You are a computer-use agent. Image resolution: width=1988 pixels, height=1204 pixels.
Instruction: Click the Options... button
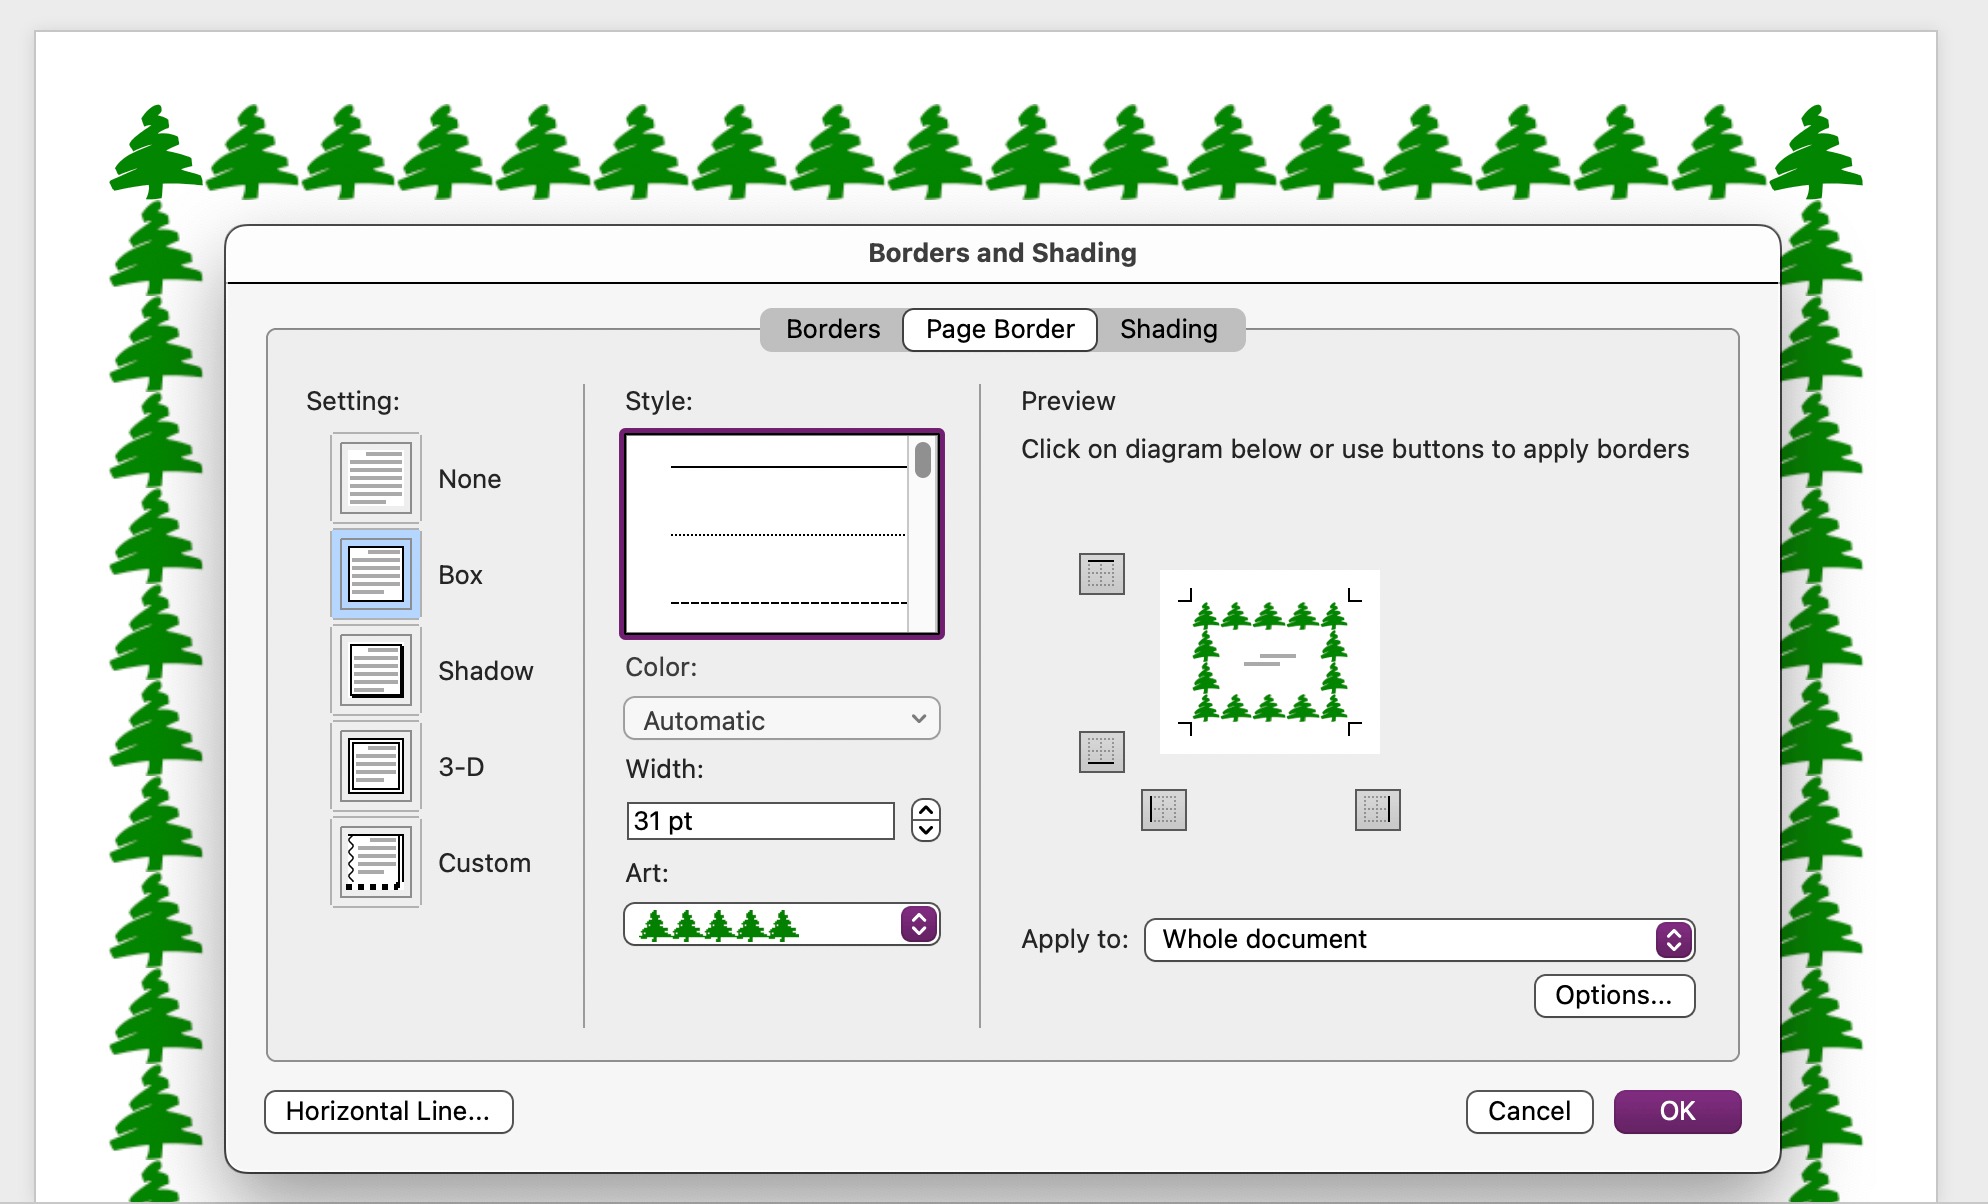coord(1613,995)
